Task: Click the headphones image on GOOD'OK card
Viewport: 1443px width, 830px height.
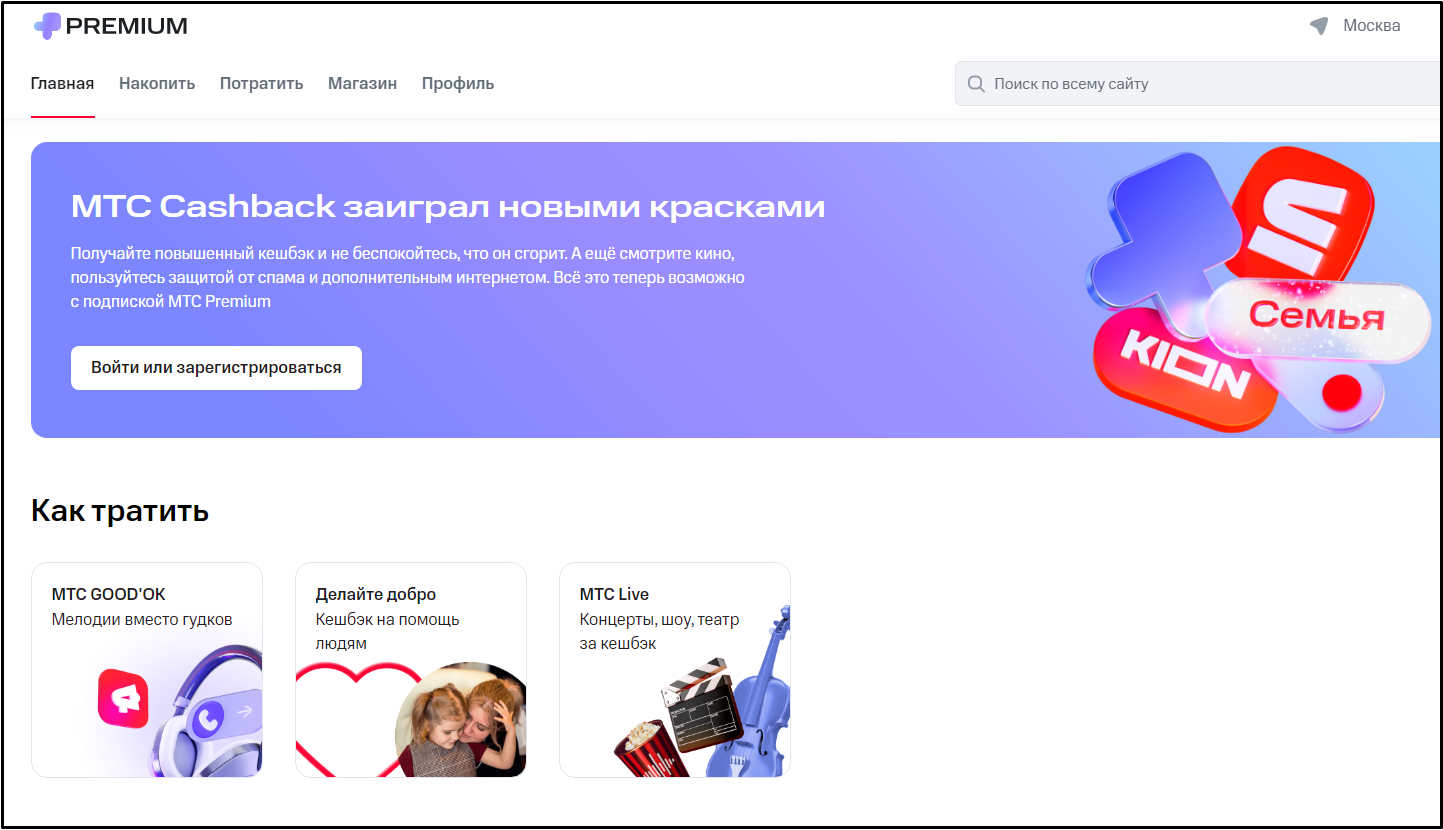Action: point(205,712)
